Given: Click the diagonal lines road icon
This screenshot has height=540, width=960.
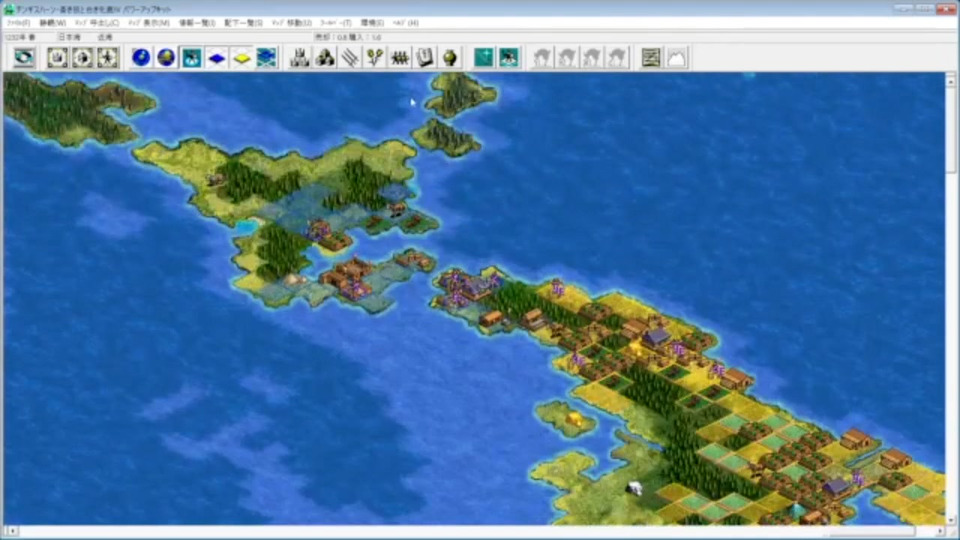Looking at the screenshot, I should point(350,58).
